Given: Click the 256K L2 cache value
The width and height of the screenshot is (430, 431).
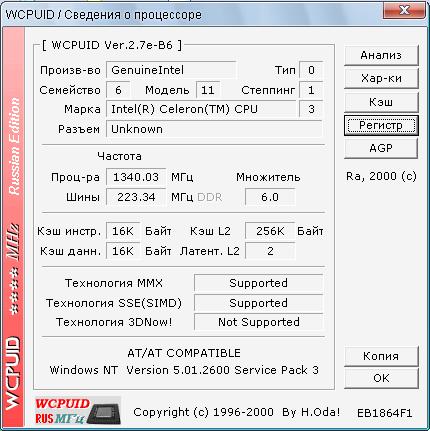Looking at the screenshot, I should click(x=270, y=231).
